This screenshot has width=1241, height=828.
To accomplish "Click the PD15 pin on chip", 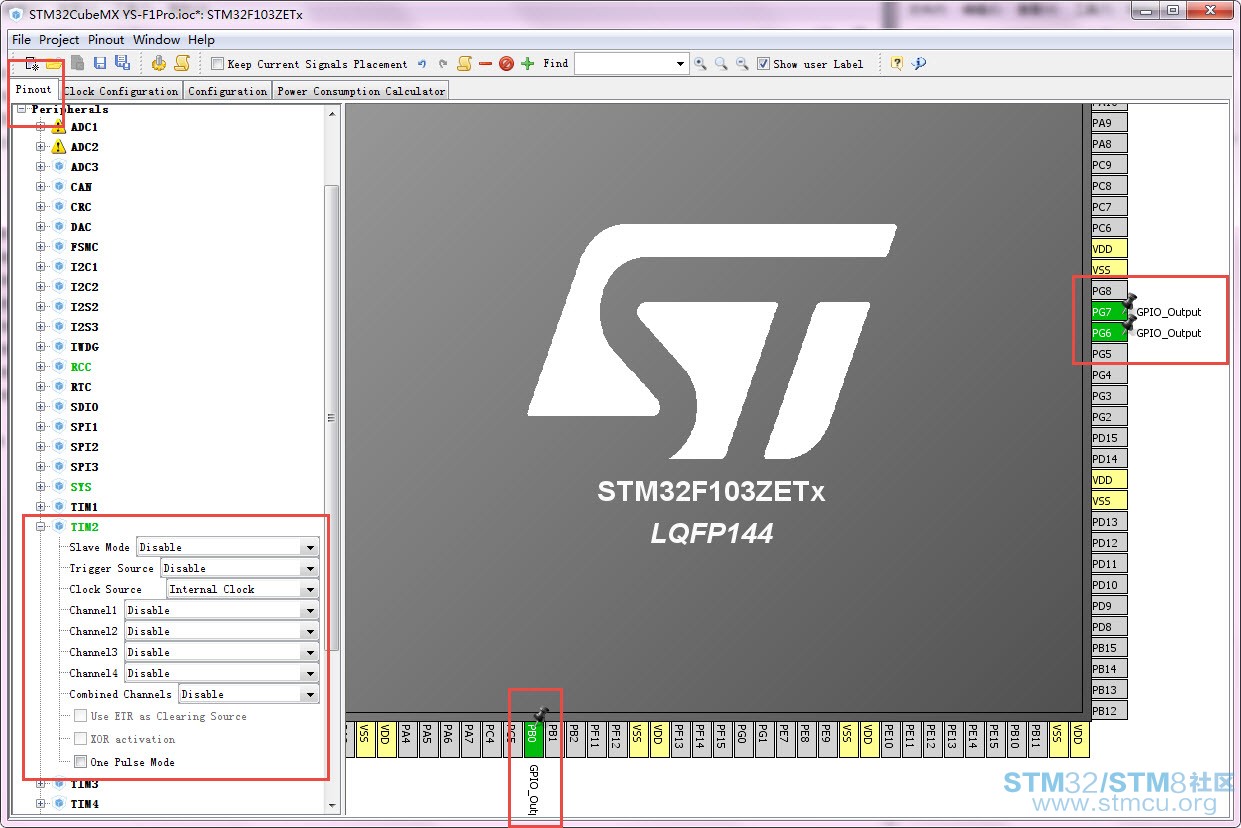I will pyautogui.click(x=1109, y=438).
